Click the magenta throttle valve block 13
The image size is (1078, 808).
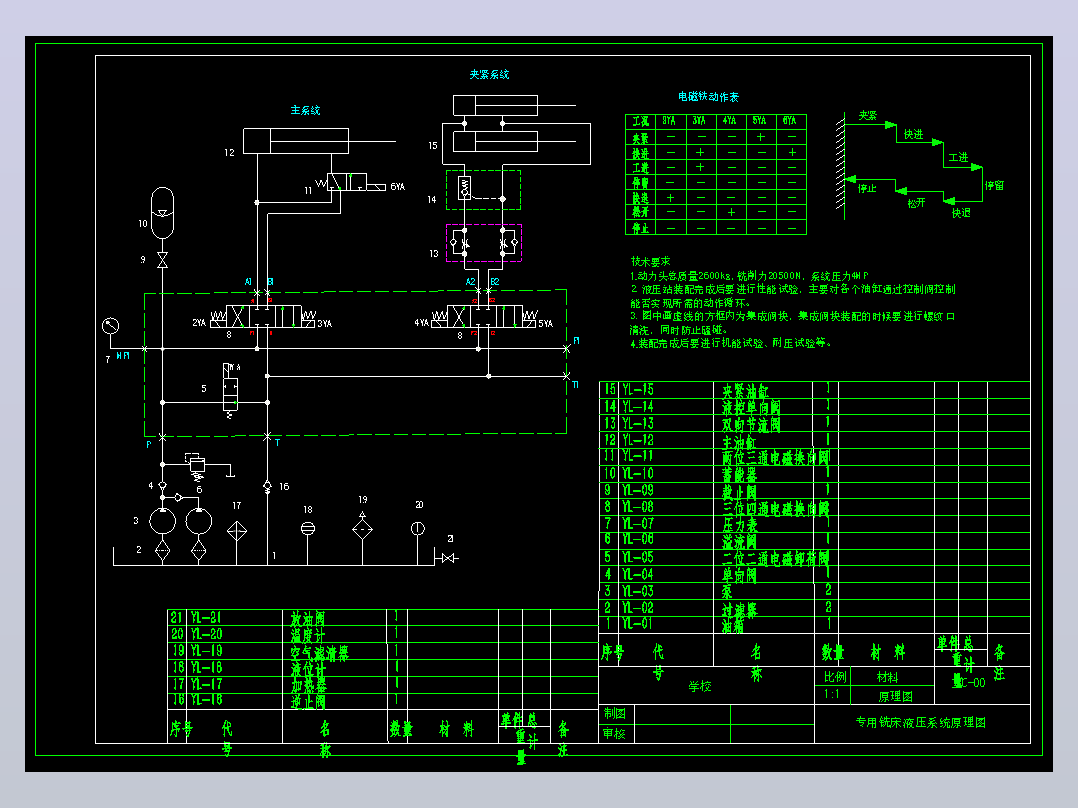484,243
